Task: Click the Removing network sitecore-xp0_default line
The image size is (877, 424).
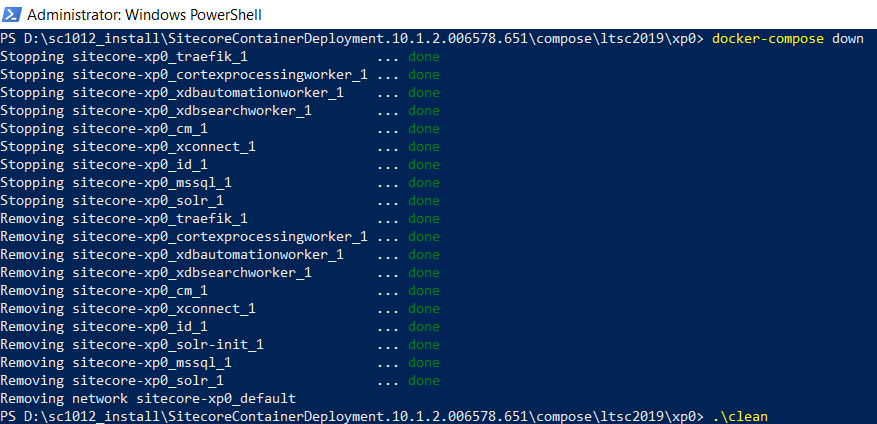Action: pos(148,398)
